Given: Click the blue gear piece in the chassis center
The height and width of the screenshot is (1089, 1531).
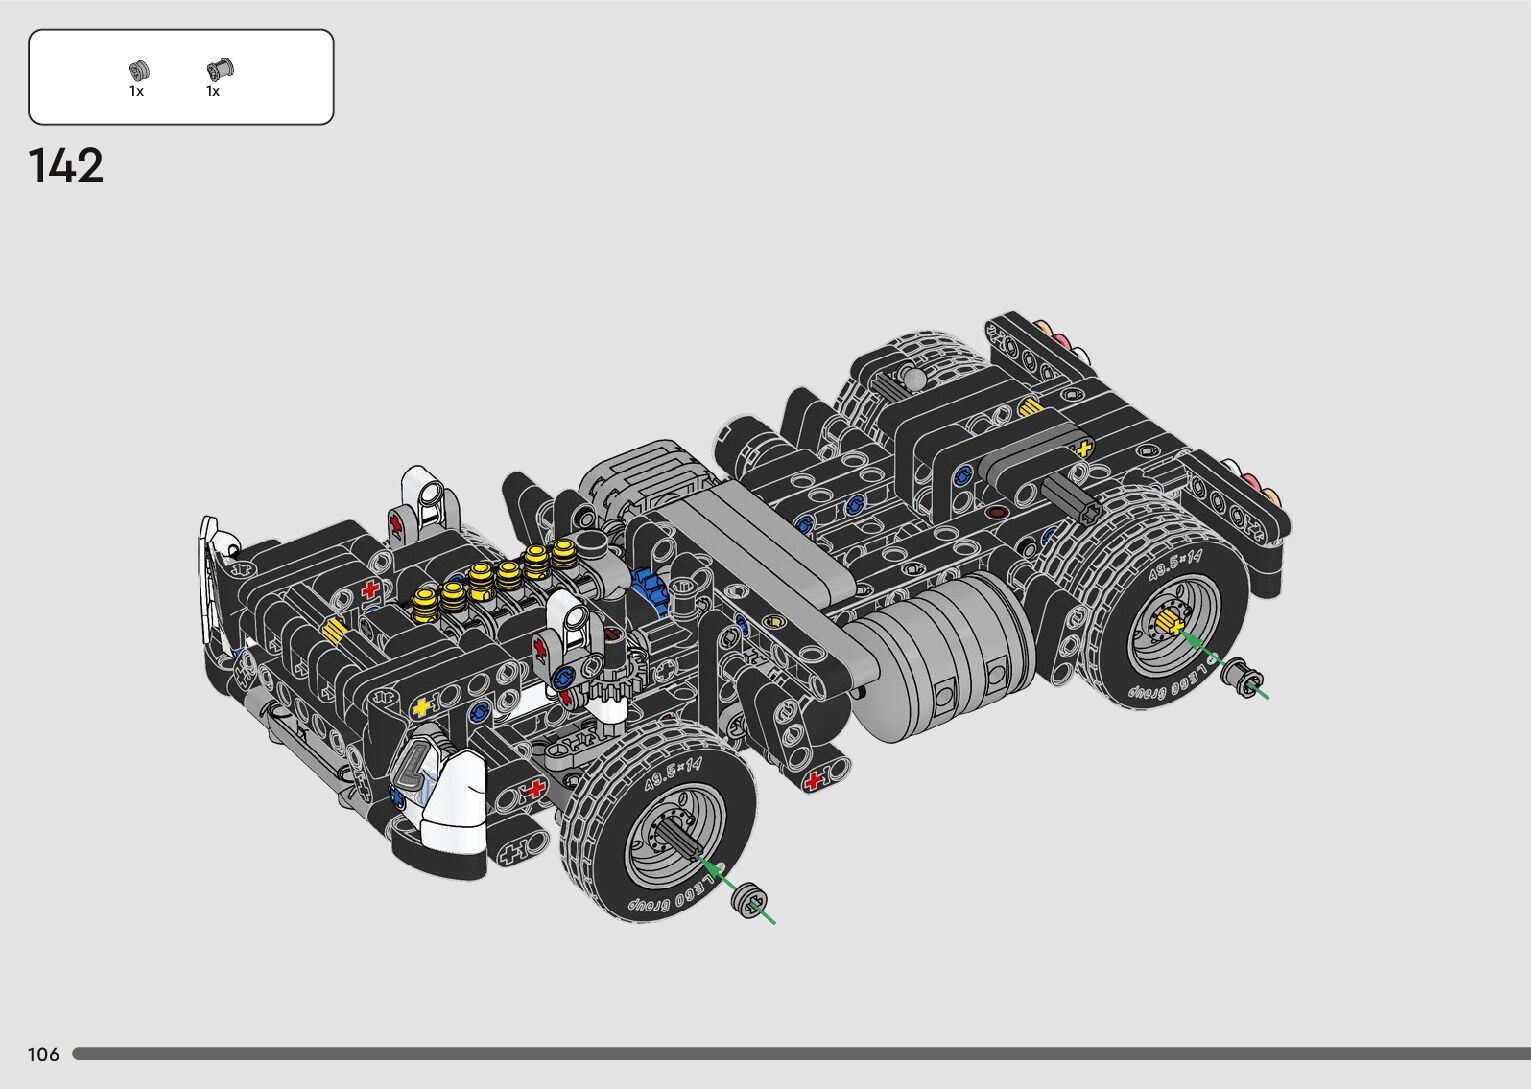Looking at the screenshot, I should 649,587.
